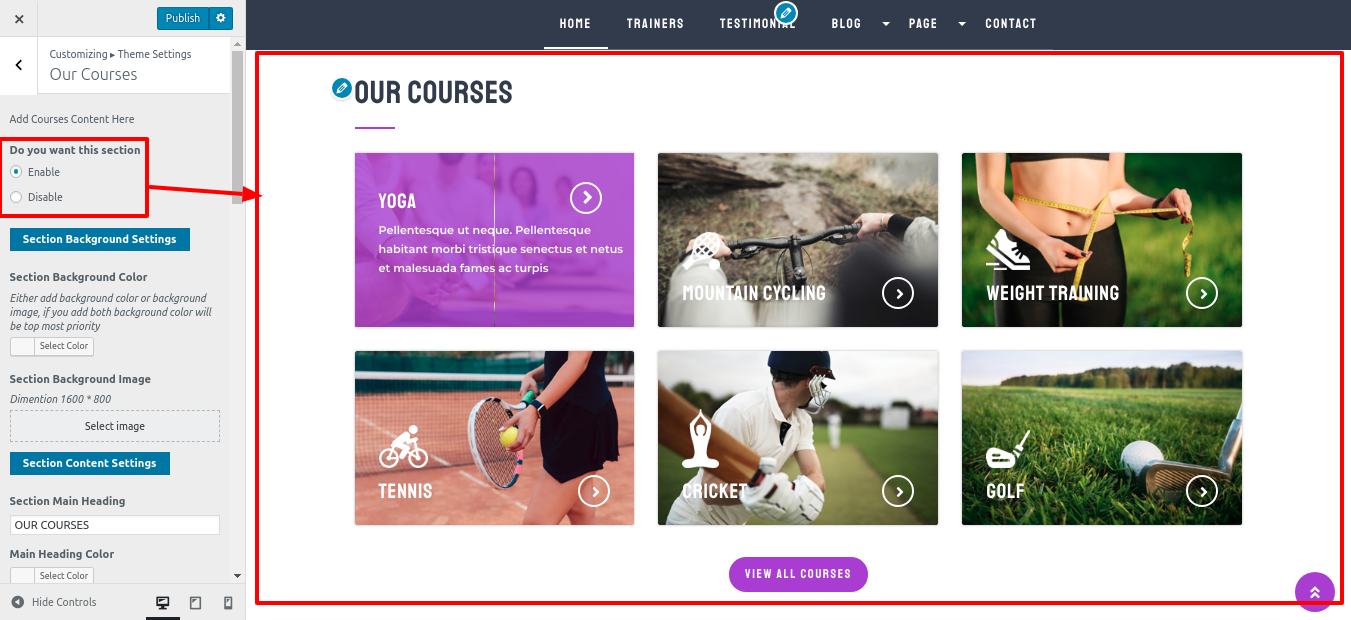The image size is (1351, 620).
Task: Click the Publish button
Action: coord(183,18)
